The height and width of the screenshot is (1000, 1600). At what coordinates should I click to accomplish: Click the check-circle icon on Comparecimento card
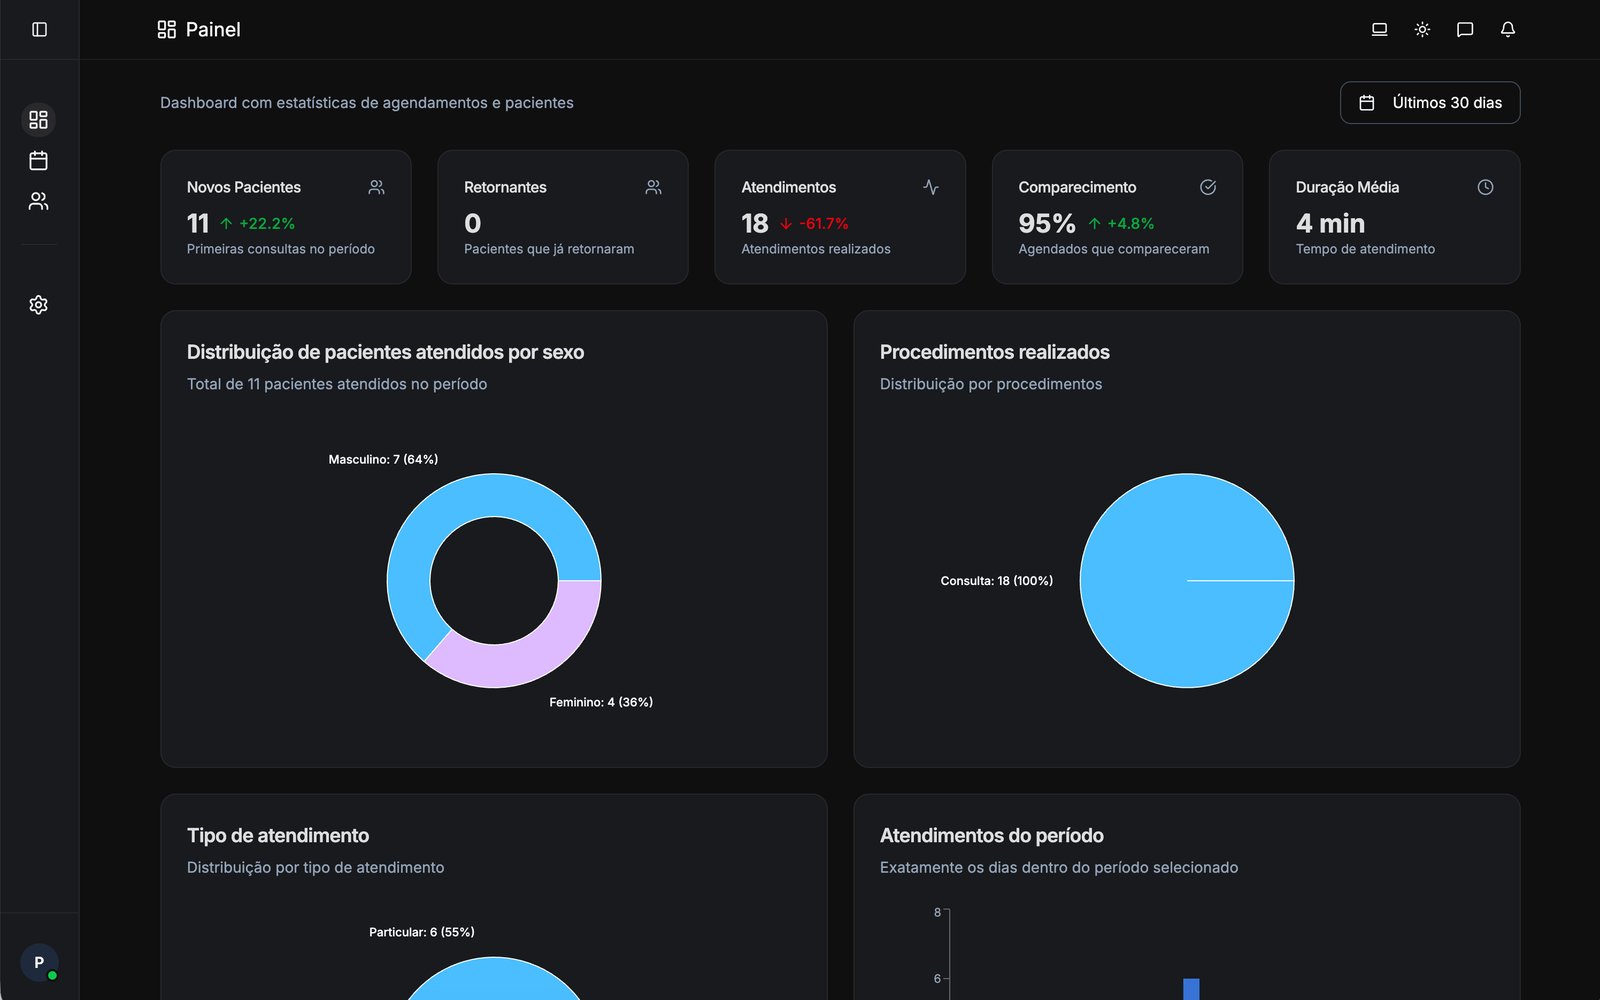coord(1208,186)
